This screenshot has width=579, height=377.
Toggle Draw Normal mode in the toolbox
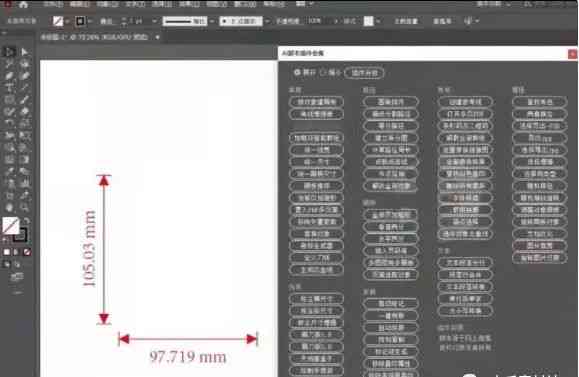pos(7,264)
